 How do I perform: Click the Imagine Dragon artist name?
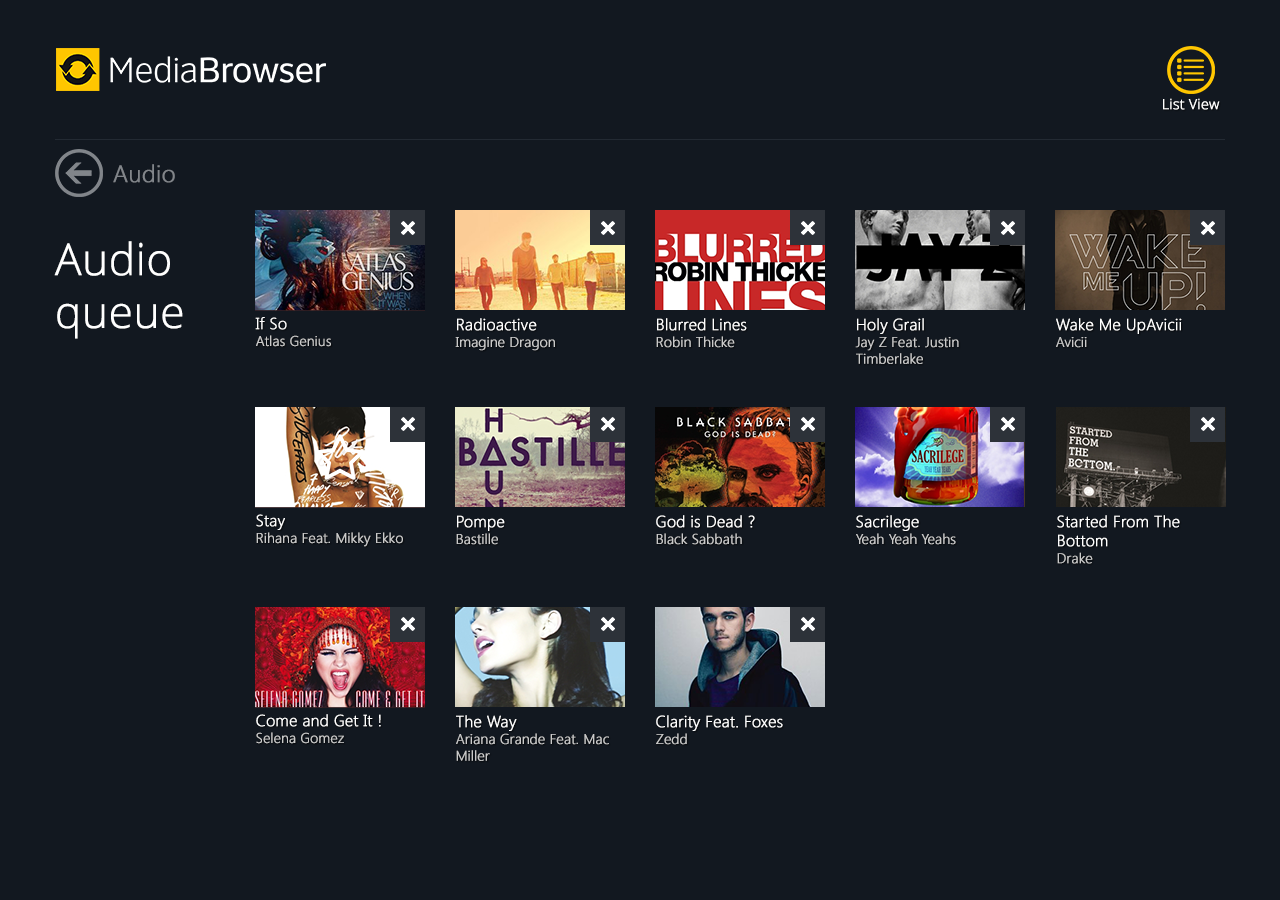tap(505, 343)
